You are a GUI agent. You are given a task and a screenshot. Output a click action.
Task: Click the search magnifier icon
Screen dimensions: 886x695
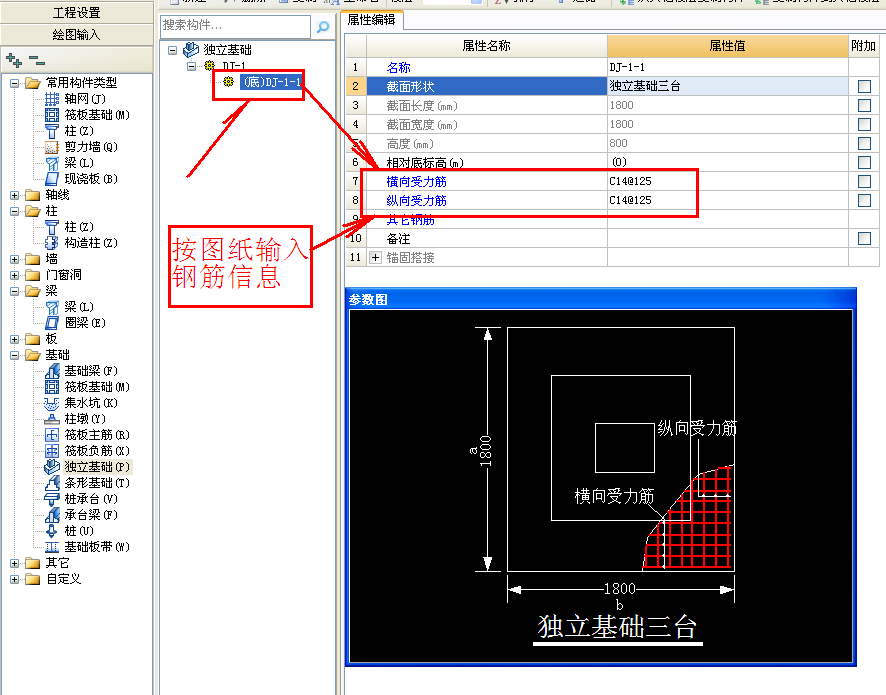coord(323,27)
